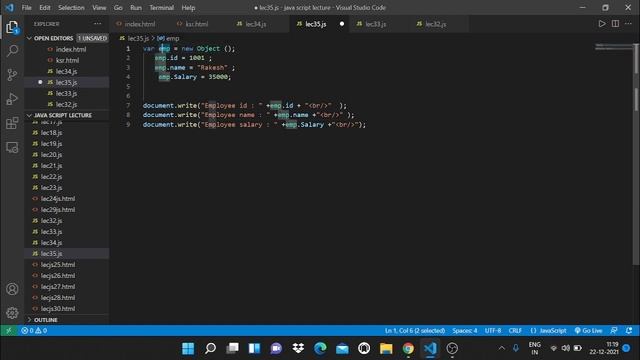The width and height of the screenshot is (640, 360).
Task: Open the Help menu
Action: 188,7
